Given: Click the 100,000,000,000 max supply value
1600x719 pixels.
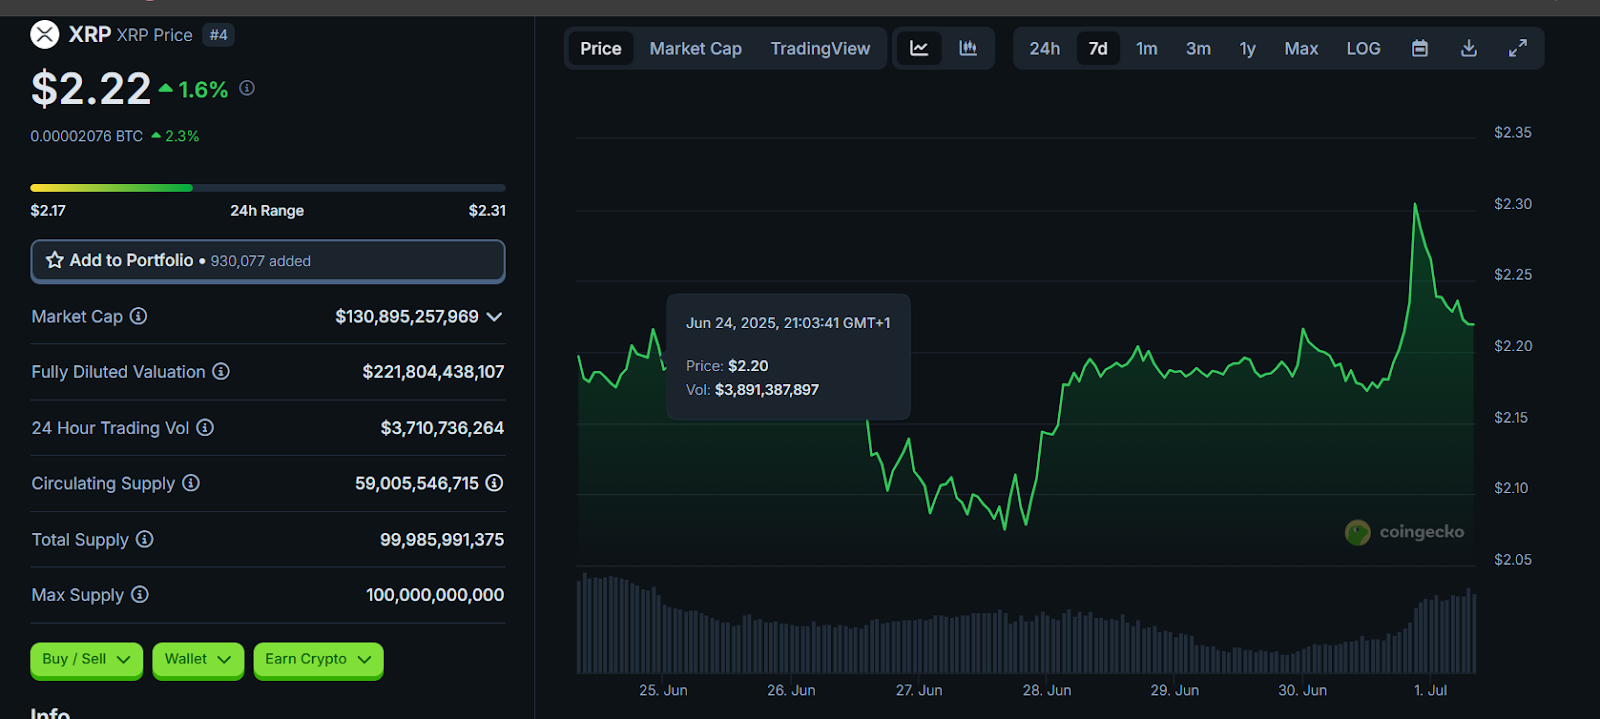Looking at the screenshot, I should coord(435,595).
